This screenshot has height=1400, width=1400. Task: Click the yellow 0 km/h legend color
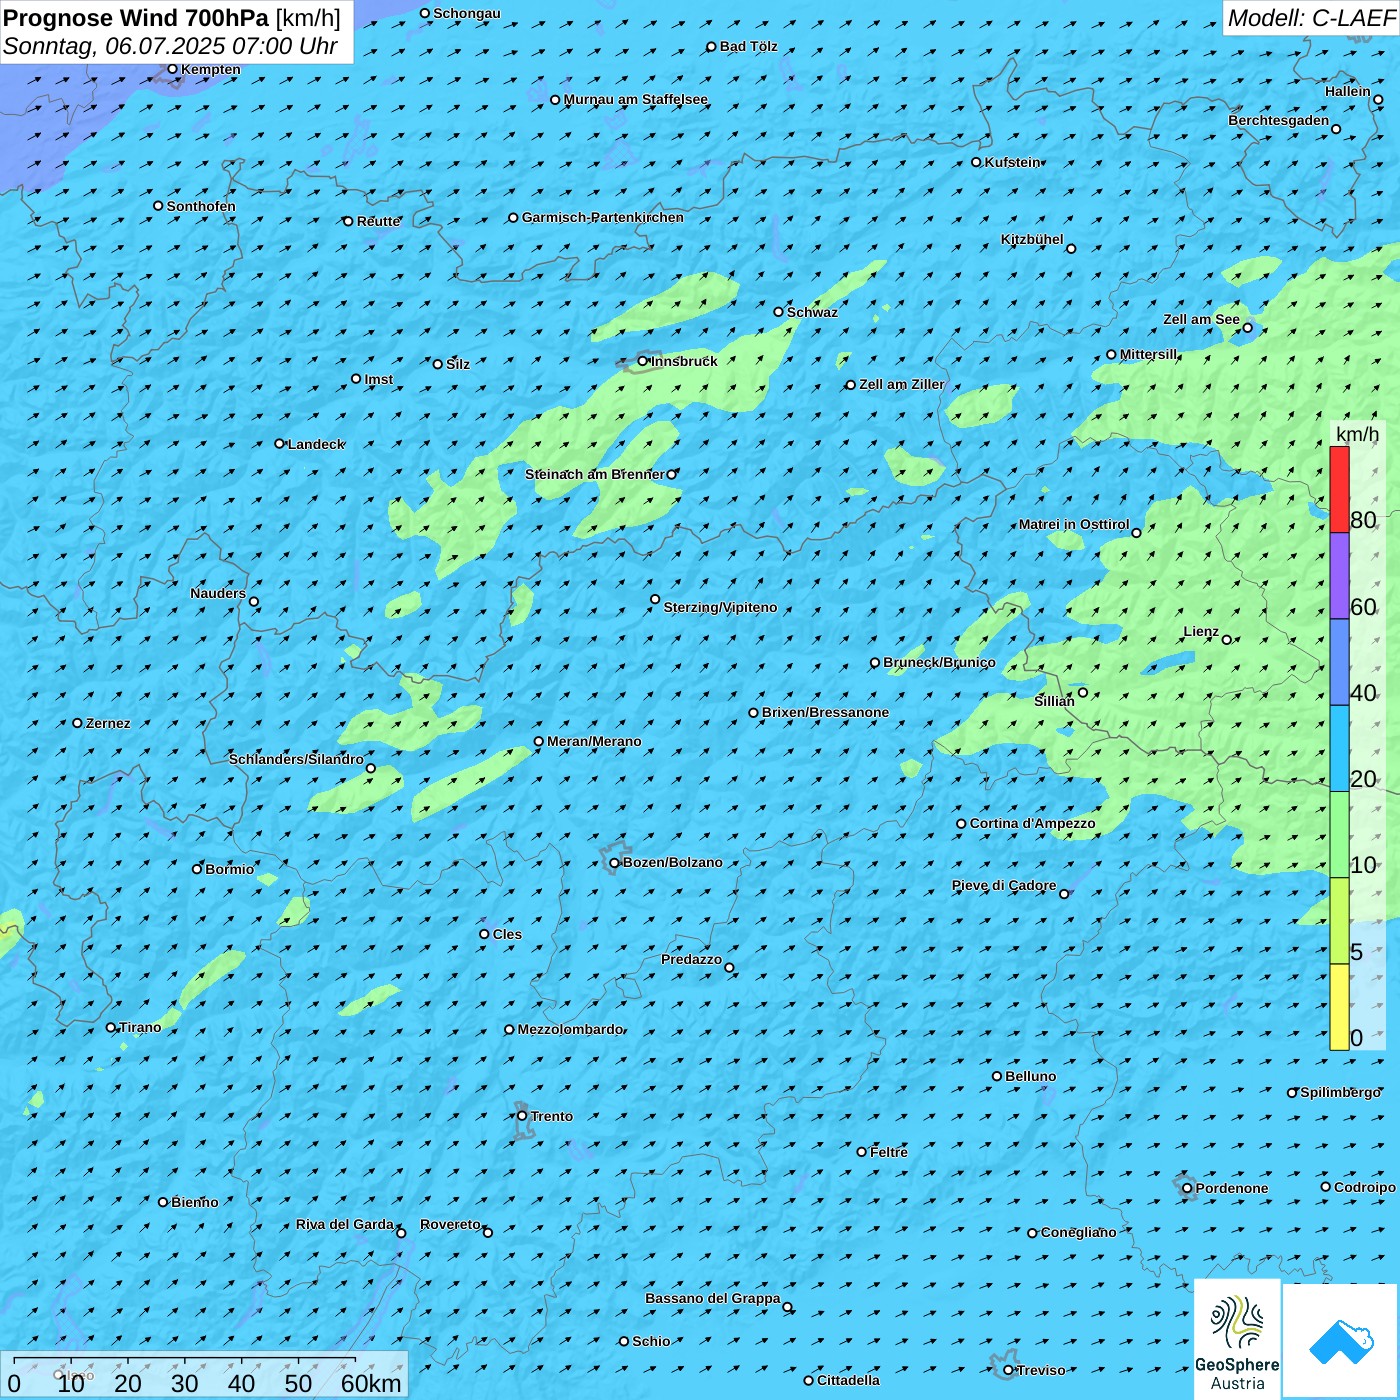click(1339, 1007)
